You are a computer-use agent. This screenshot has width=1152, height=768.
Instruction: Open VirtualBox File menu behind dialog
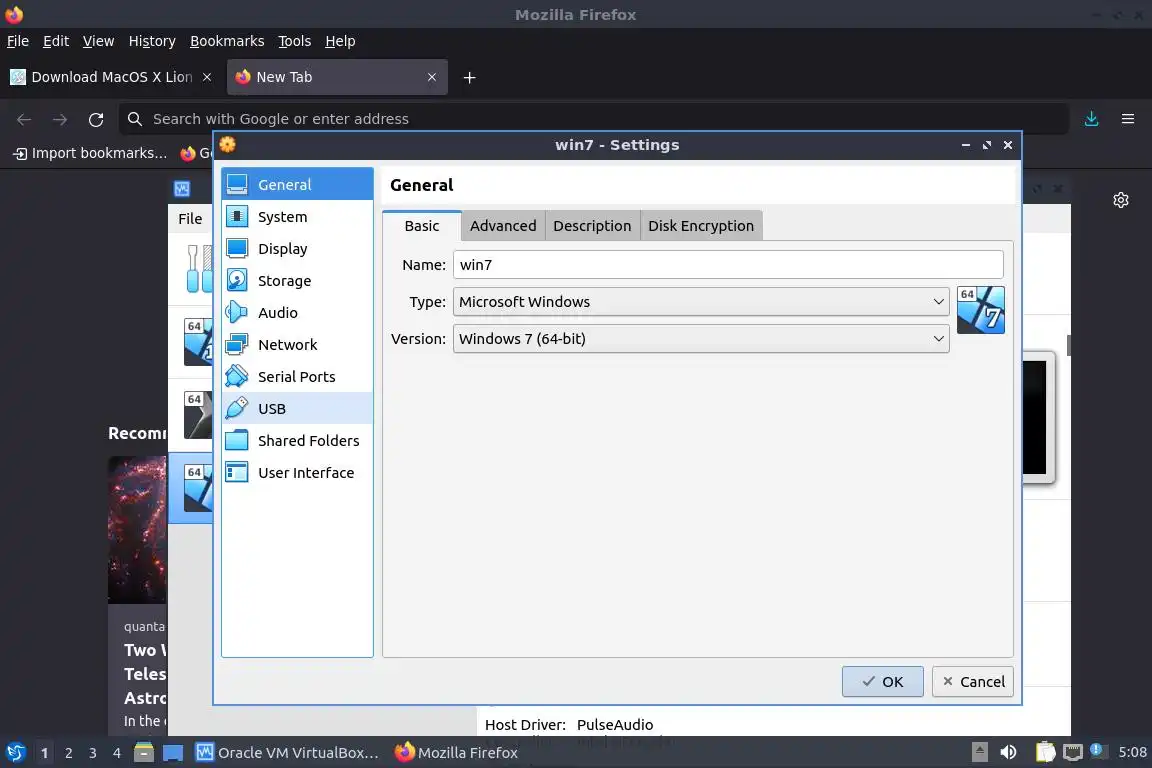coord(190,218)
